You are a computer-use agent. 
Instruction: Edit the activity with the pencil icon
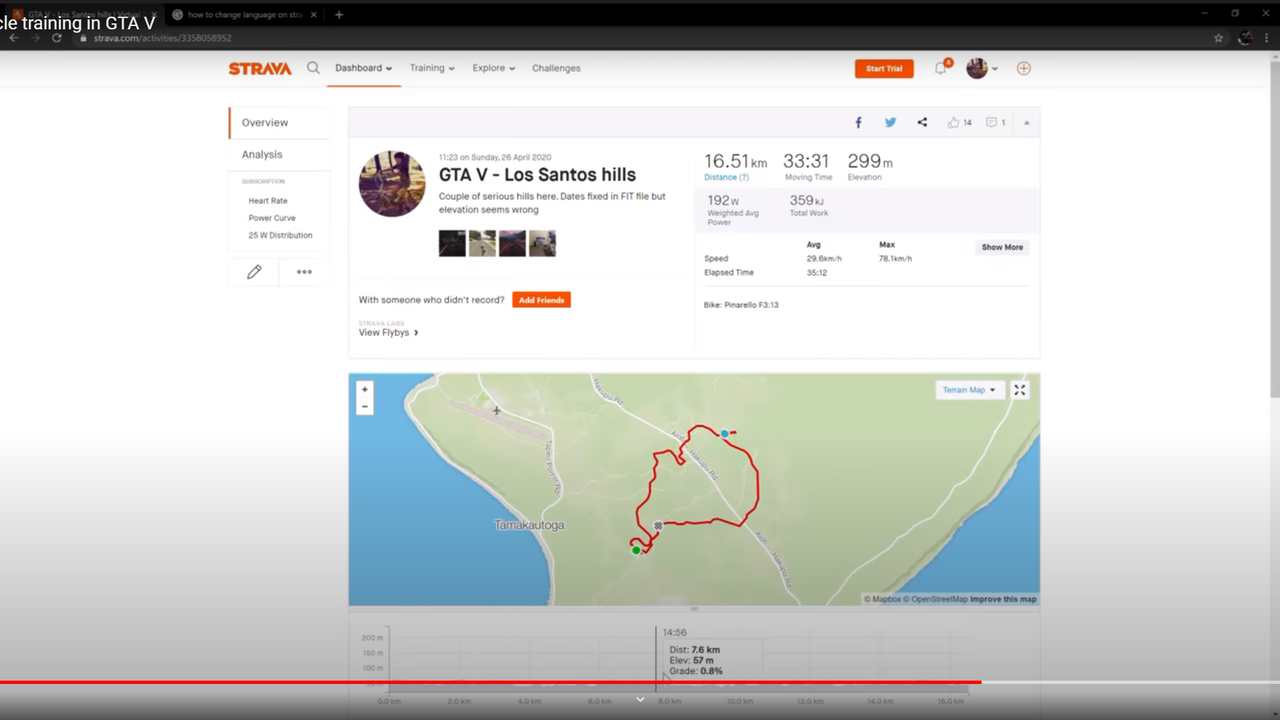(254, 272)
